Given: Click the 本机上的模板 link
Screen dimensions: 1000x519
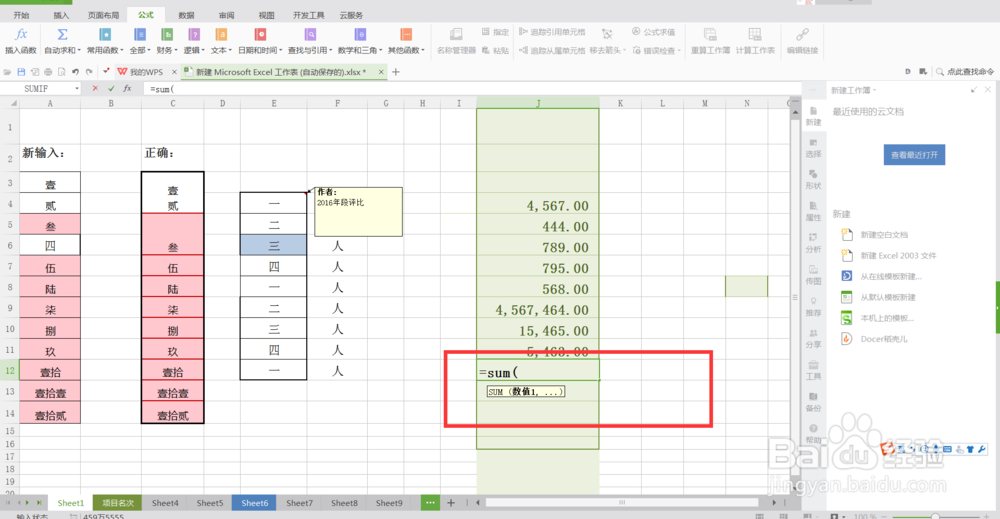Looking at the screenshot, I should tap(887, 318).
